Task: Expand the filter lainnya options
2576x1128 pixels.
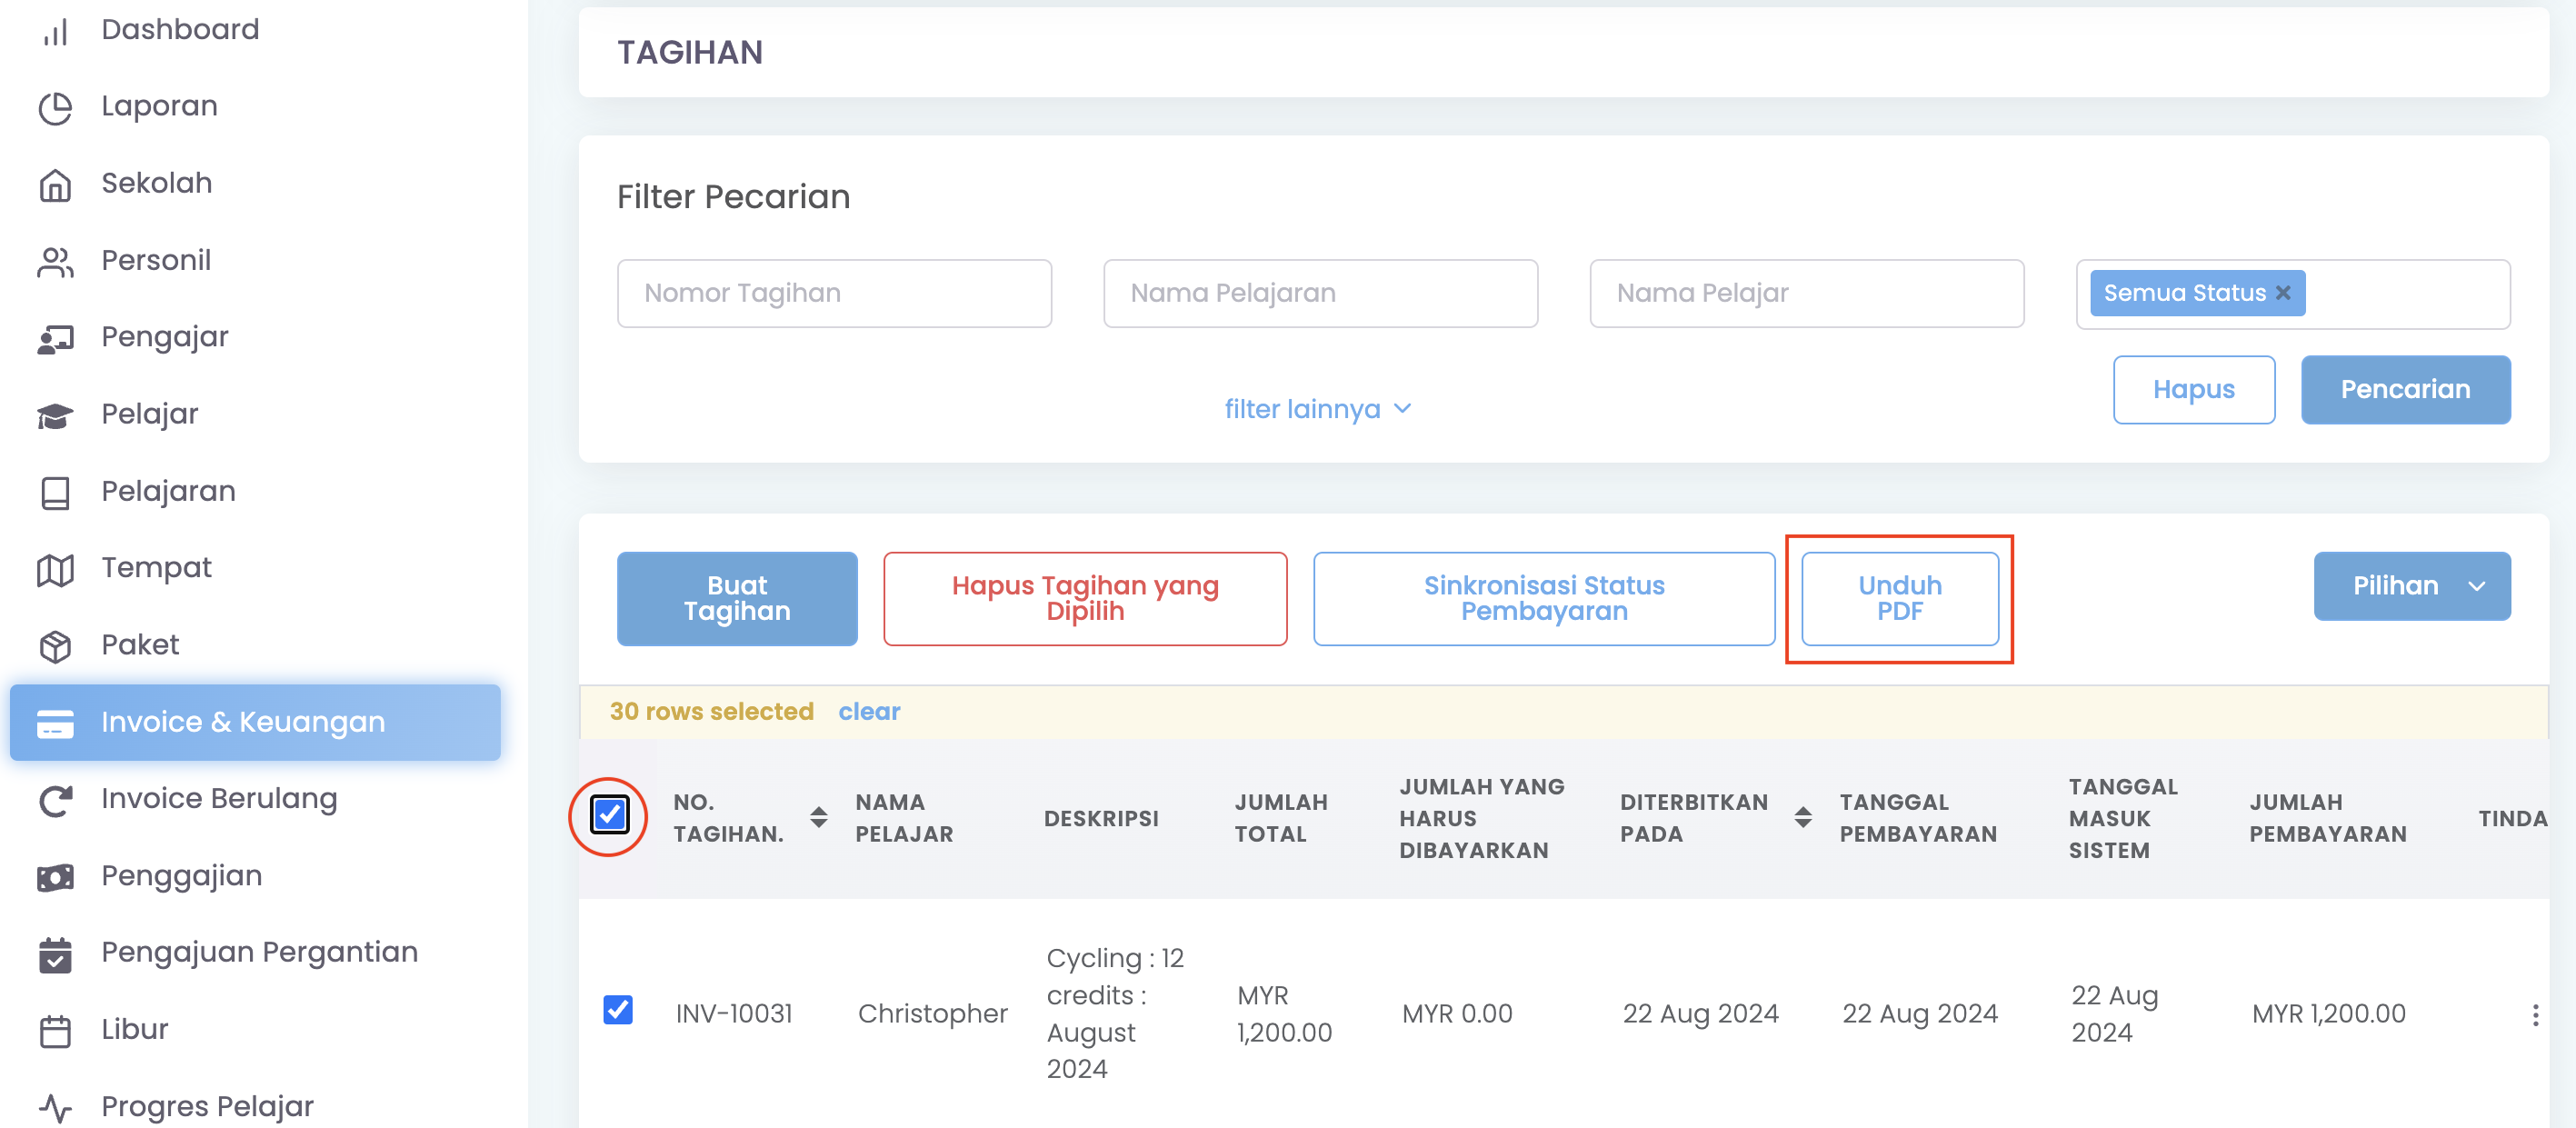Action: click(x=1317, y=409)
